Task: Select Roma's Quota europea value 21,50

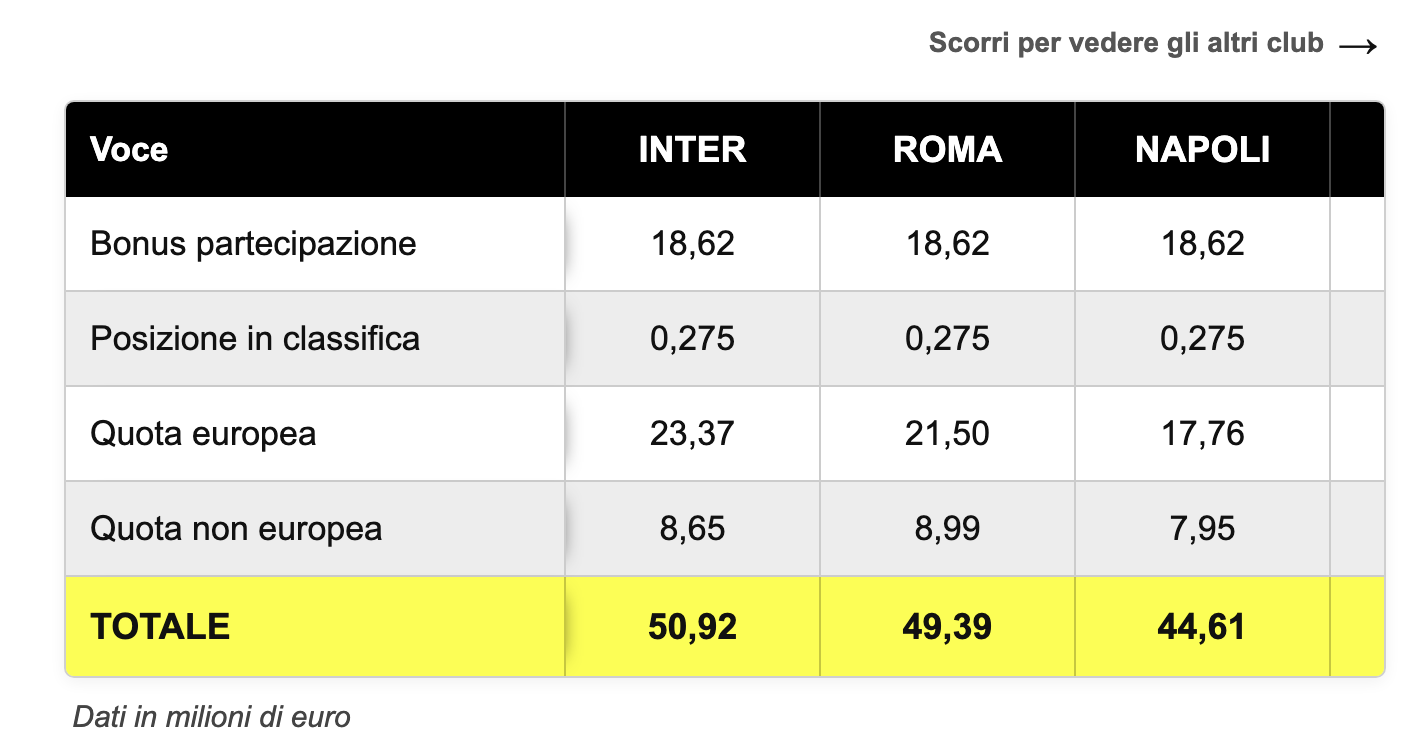Action: pos(947,434)
